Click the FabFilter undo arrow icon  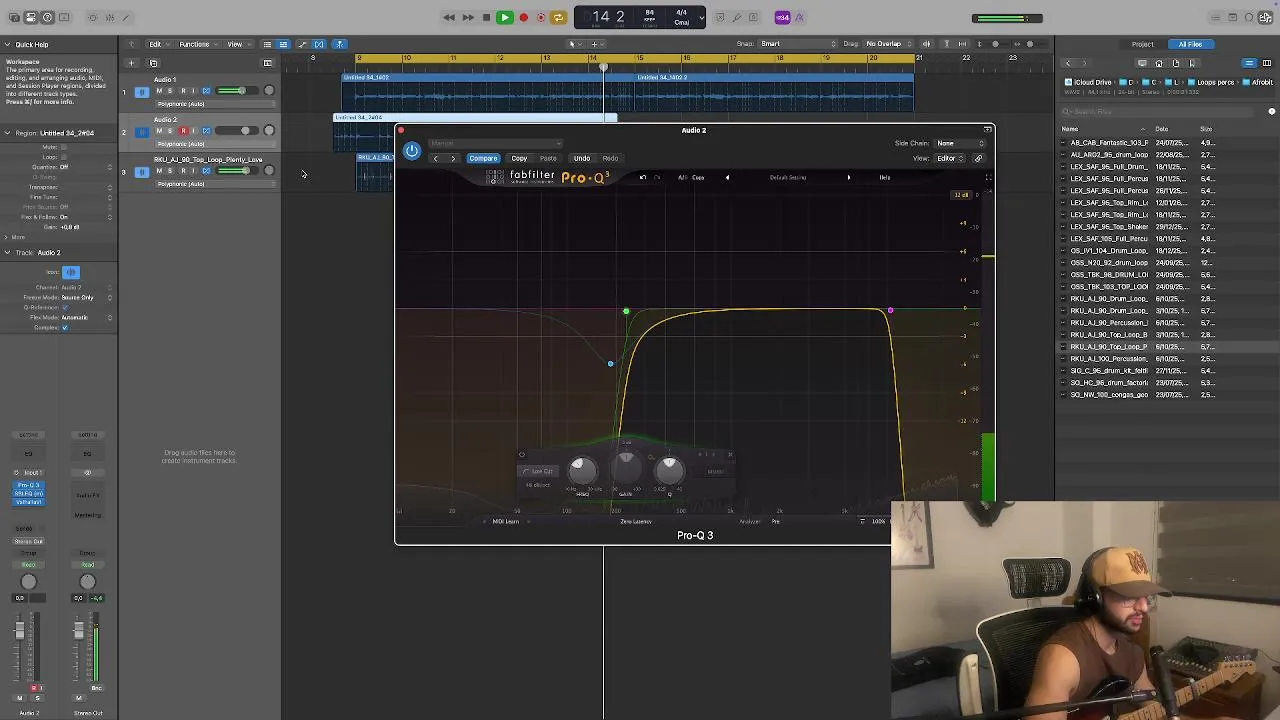coord(643,178)
